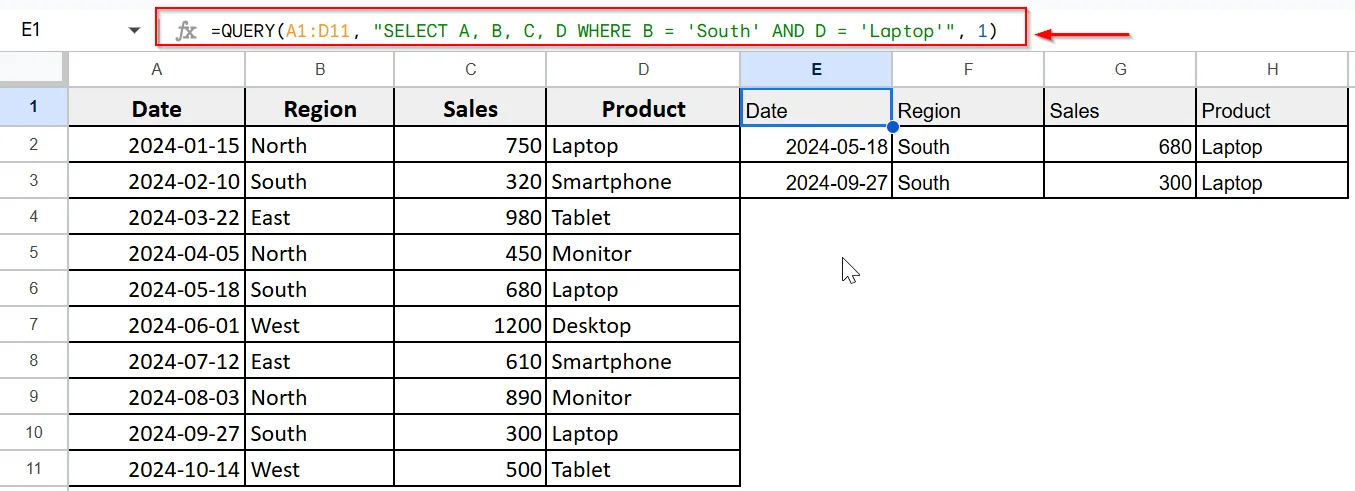Viewport: 1355px width, 491px height.
Task: Click cell with date 2024-04-05
Action: coord(157,253)
